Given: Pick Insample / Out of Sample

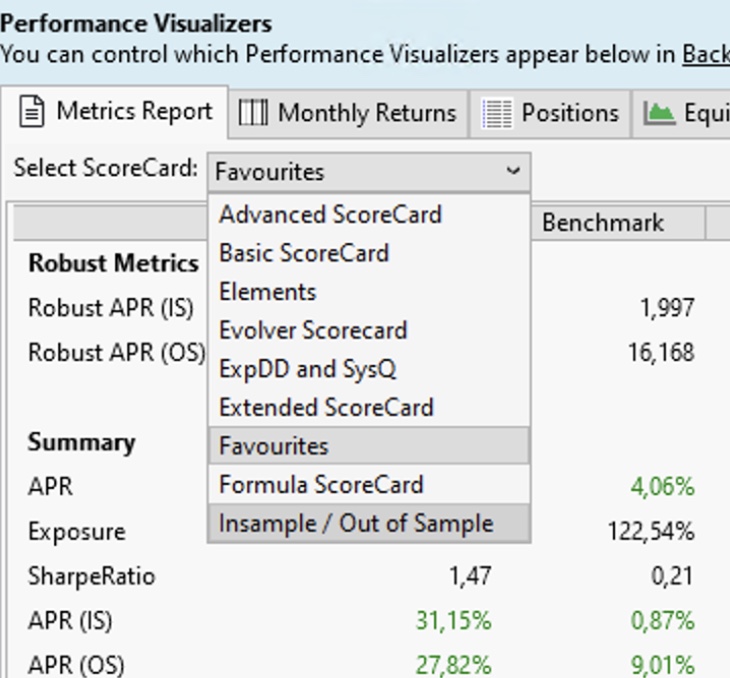Looking at the screenshot, I should point(356,523).
